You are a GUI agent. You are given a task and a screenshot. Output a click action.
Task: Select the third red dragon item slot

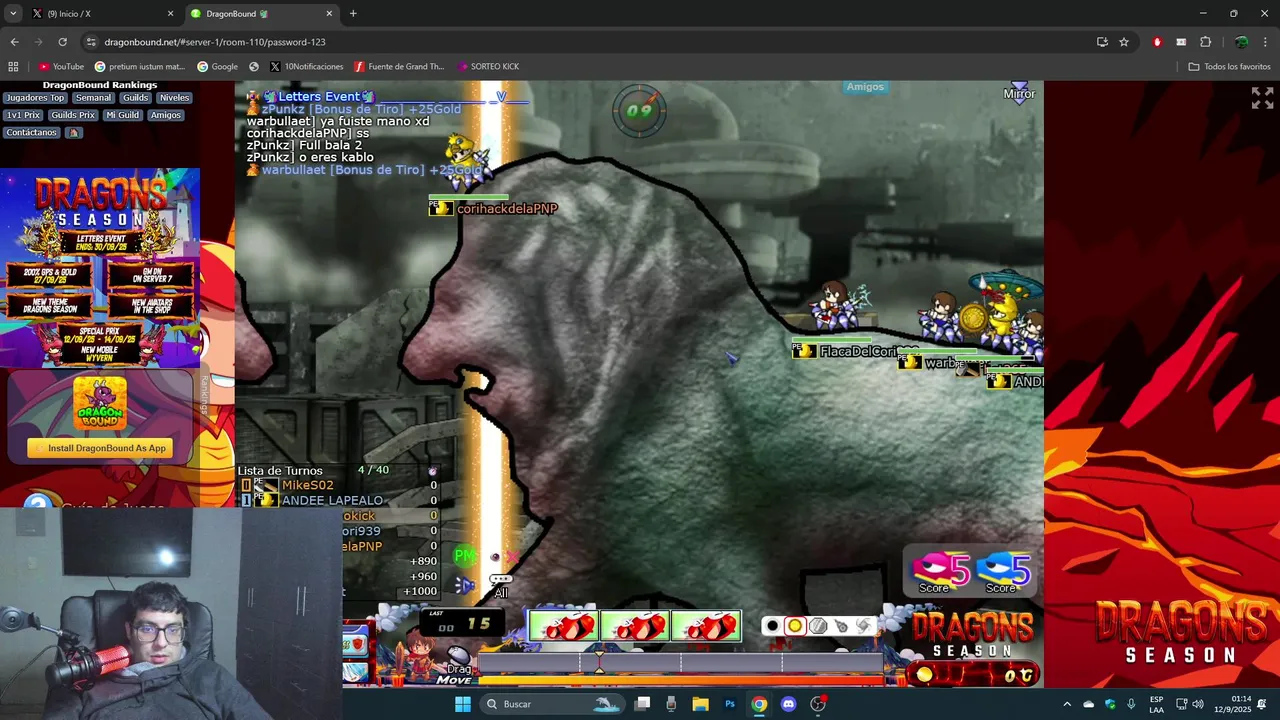click(x=706, y=626)
